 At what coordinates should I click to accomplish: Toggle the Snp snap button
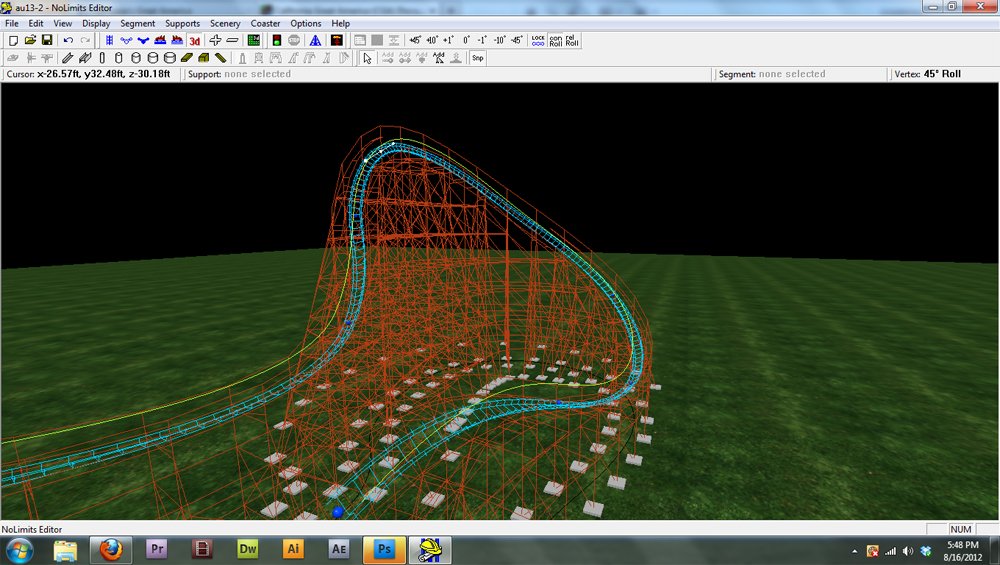coord(478,58)
